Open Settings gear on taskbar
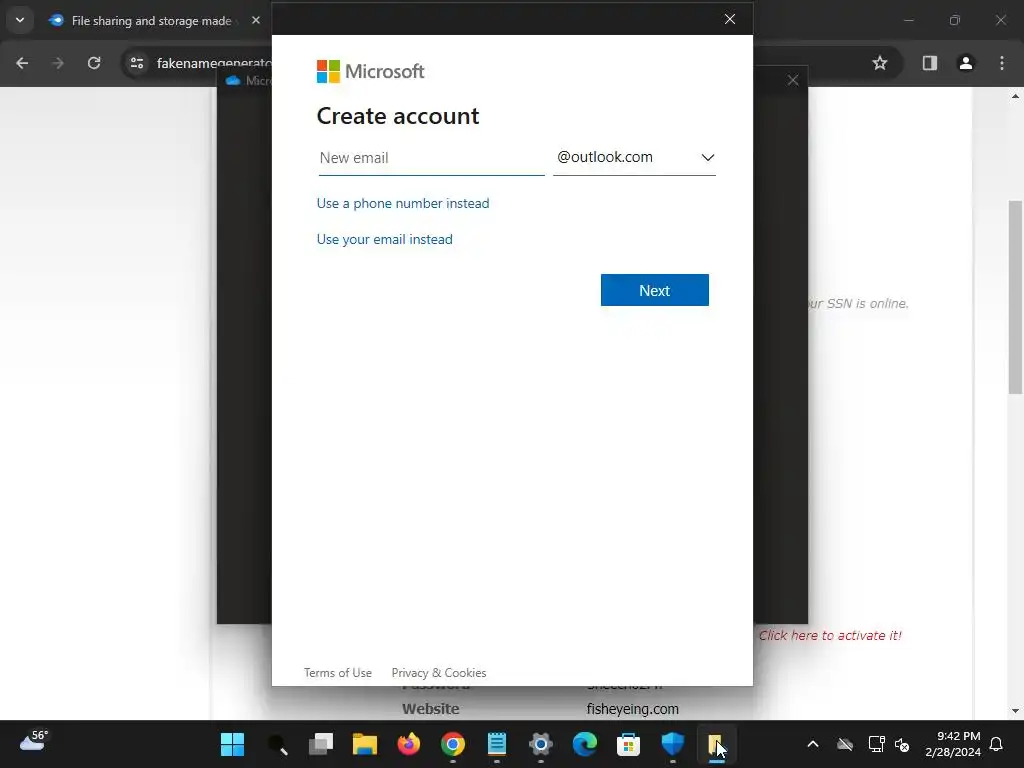This screenshot has height=768, width=1024. 541,744
